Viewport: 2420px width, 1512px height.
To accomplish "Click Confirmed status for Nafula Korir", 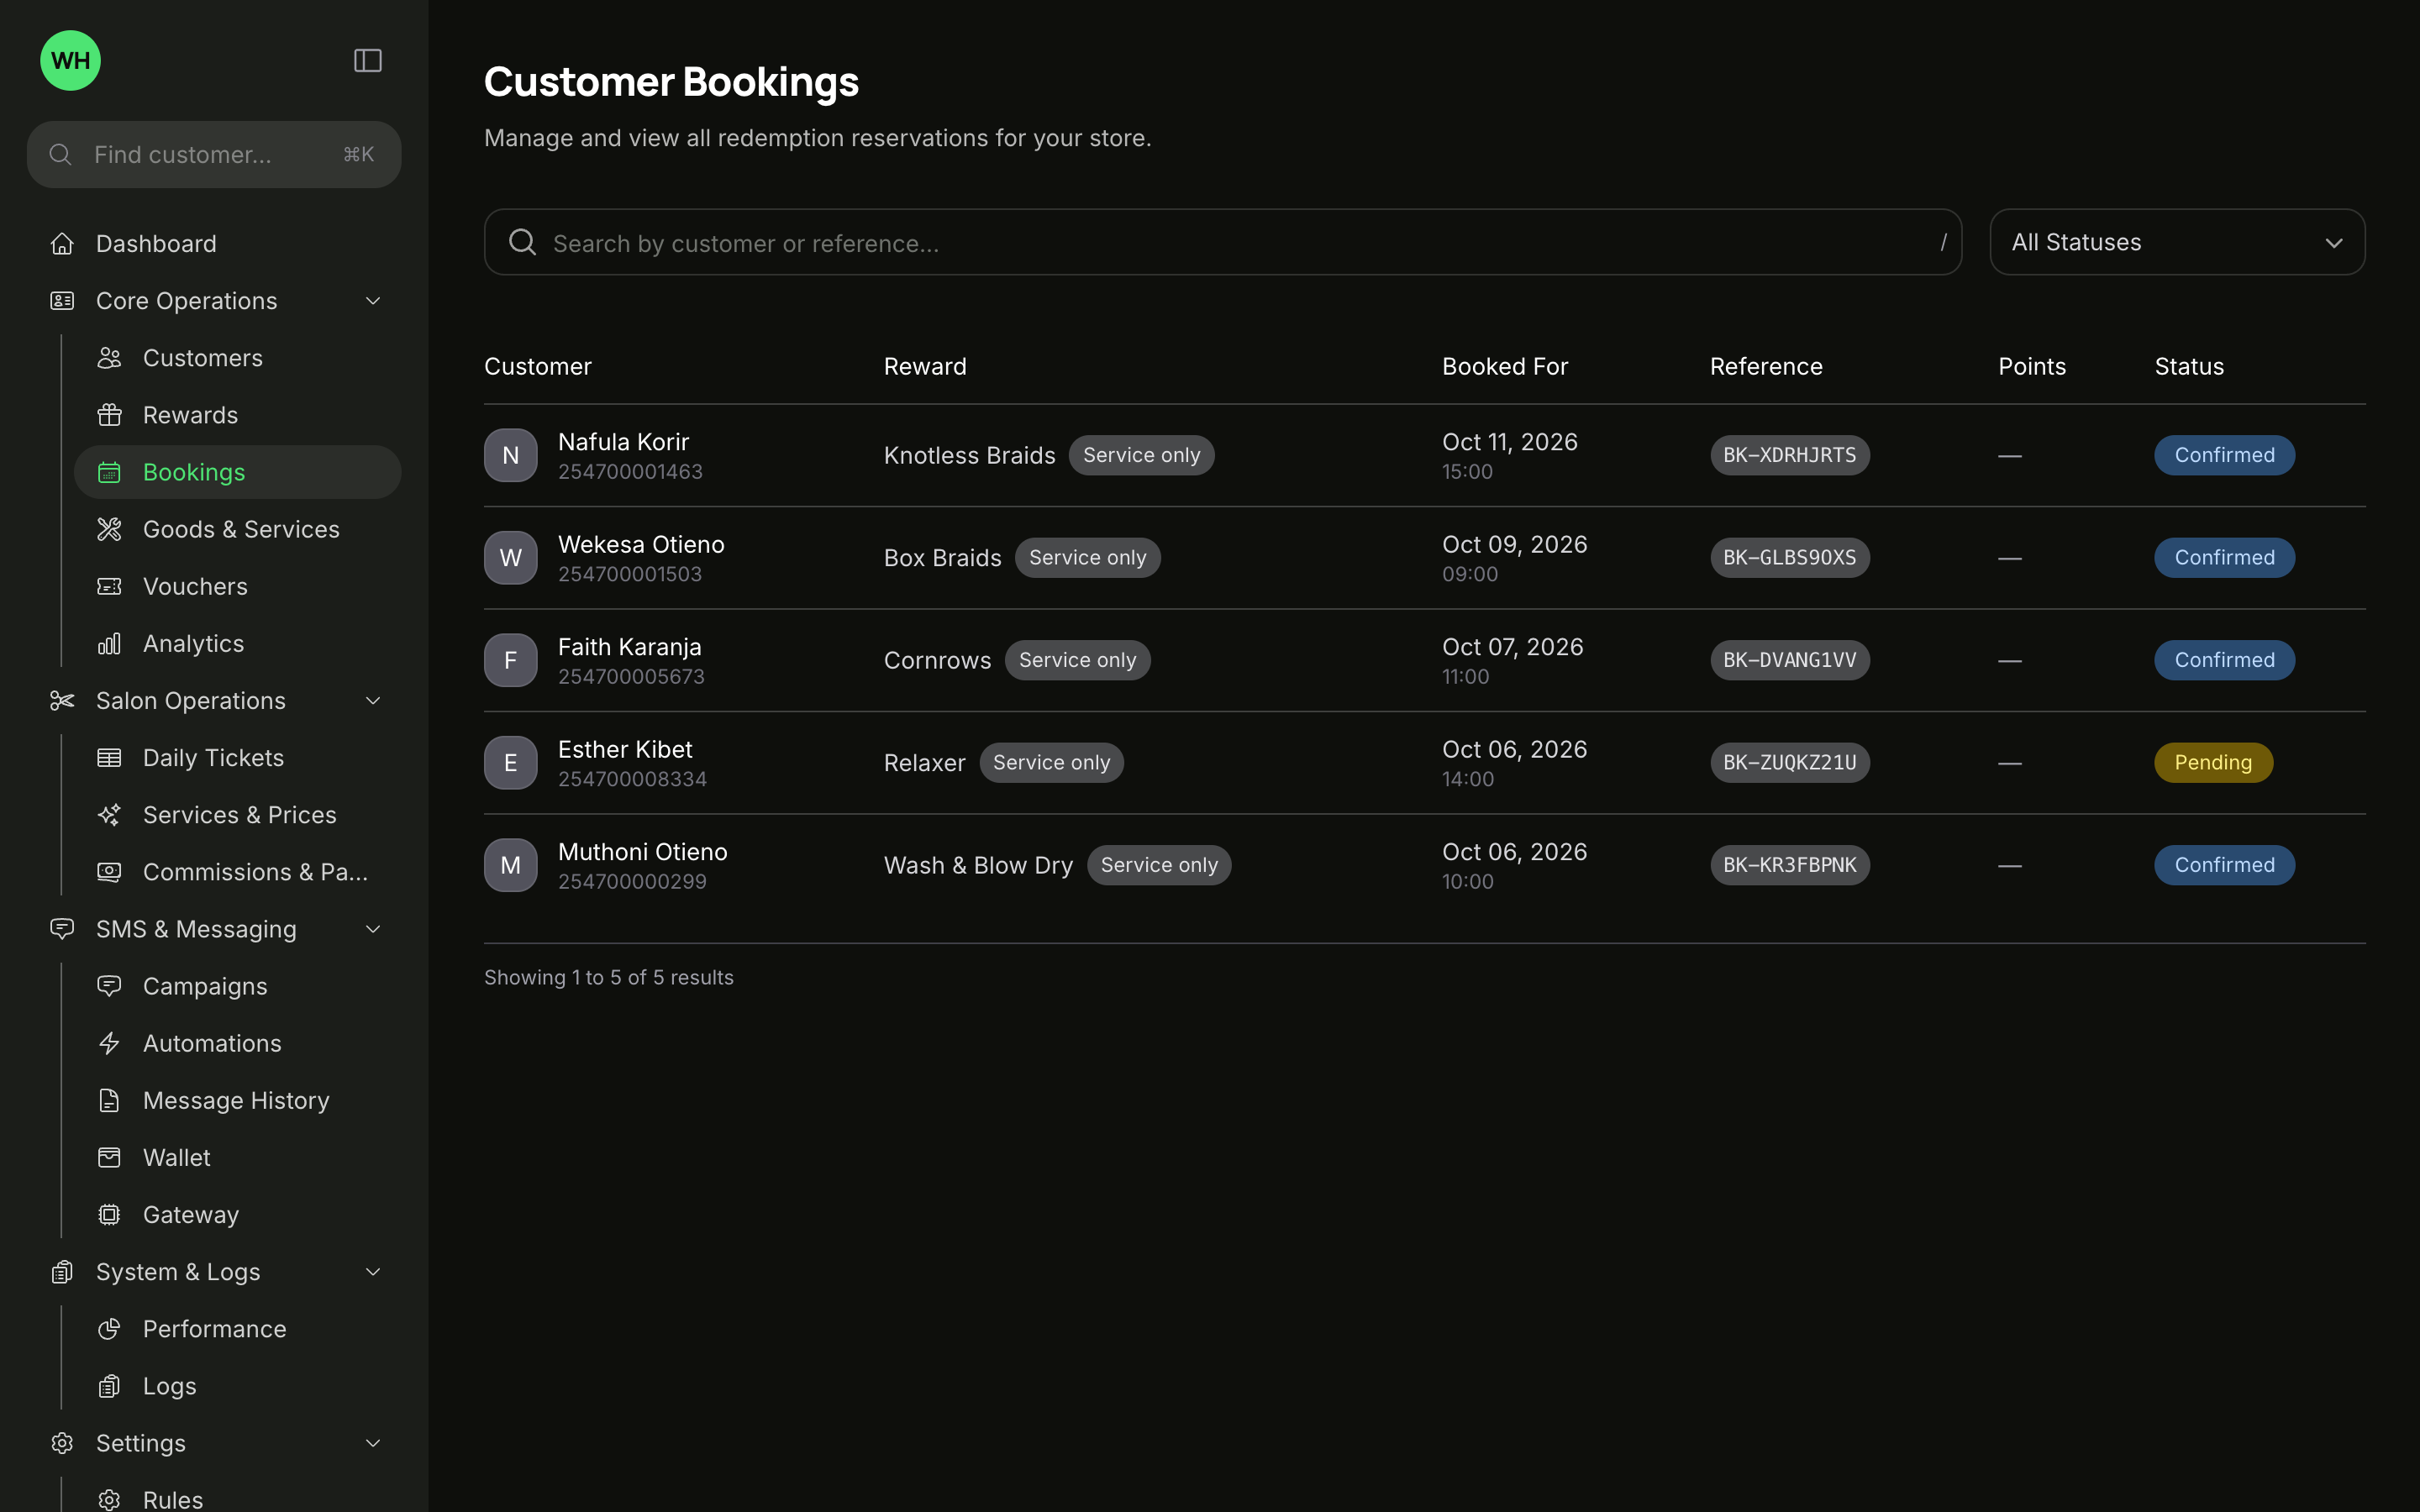I will (x=2224, y=455).
